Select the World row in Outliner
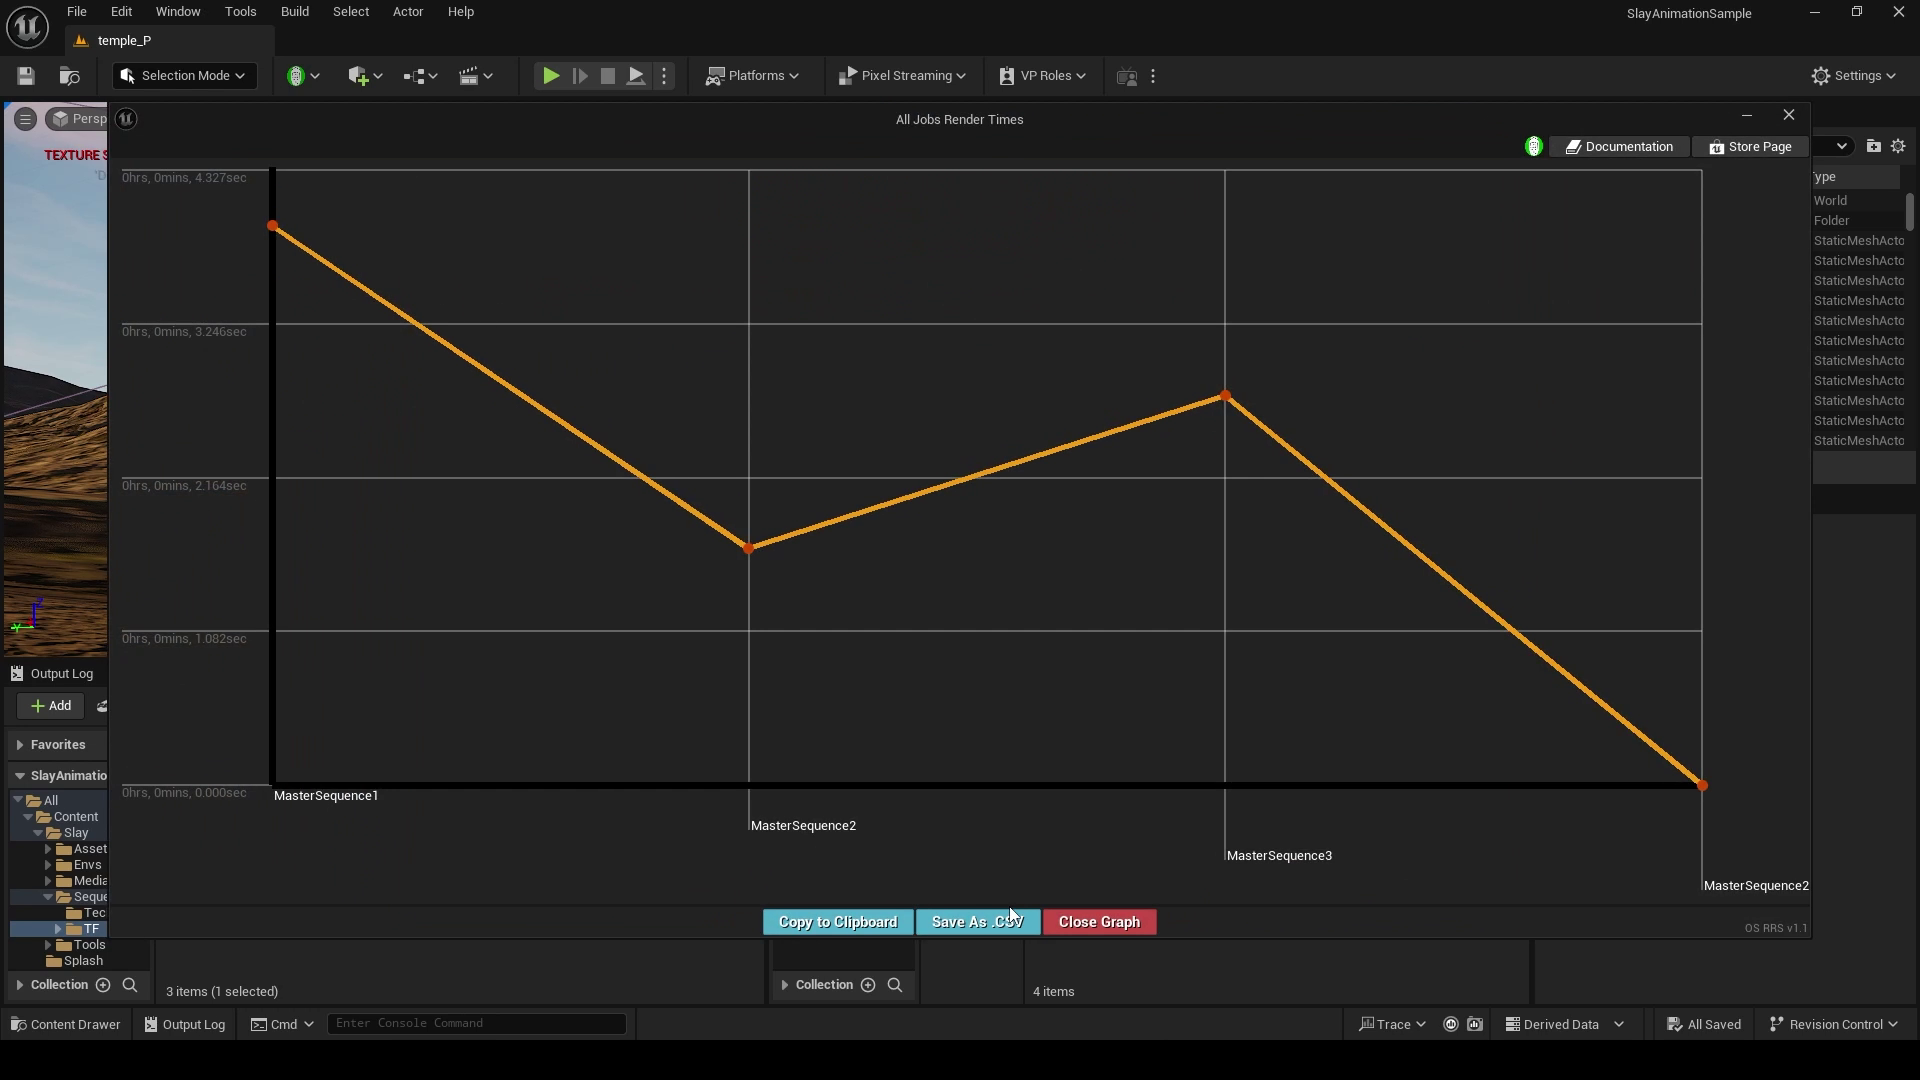This screenshot has width=1920, height=1080. click(1858, 201)
